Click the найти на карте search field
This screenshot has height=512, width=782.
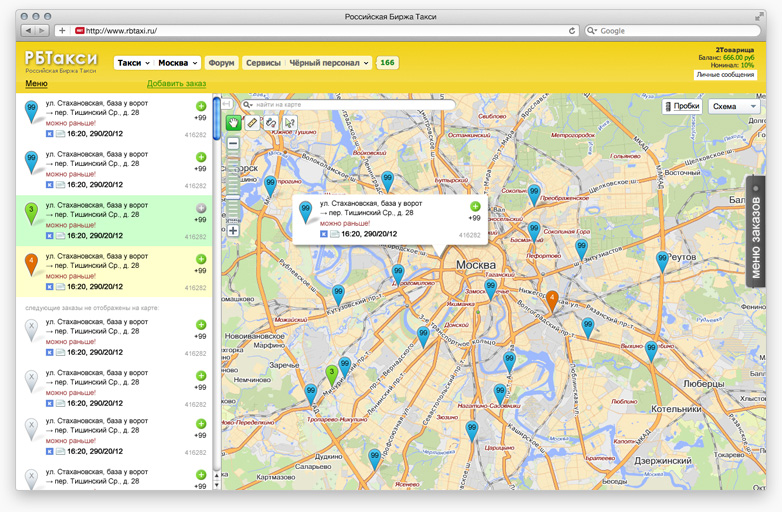pyautogui.click(x=349, y=105)
